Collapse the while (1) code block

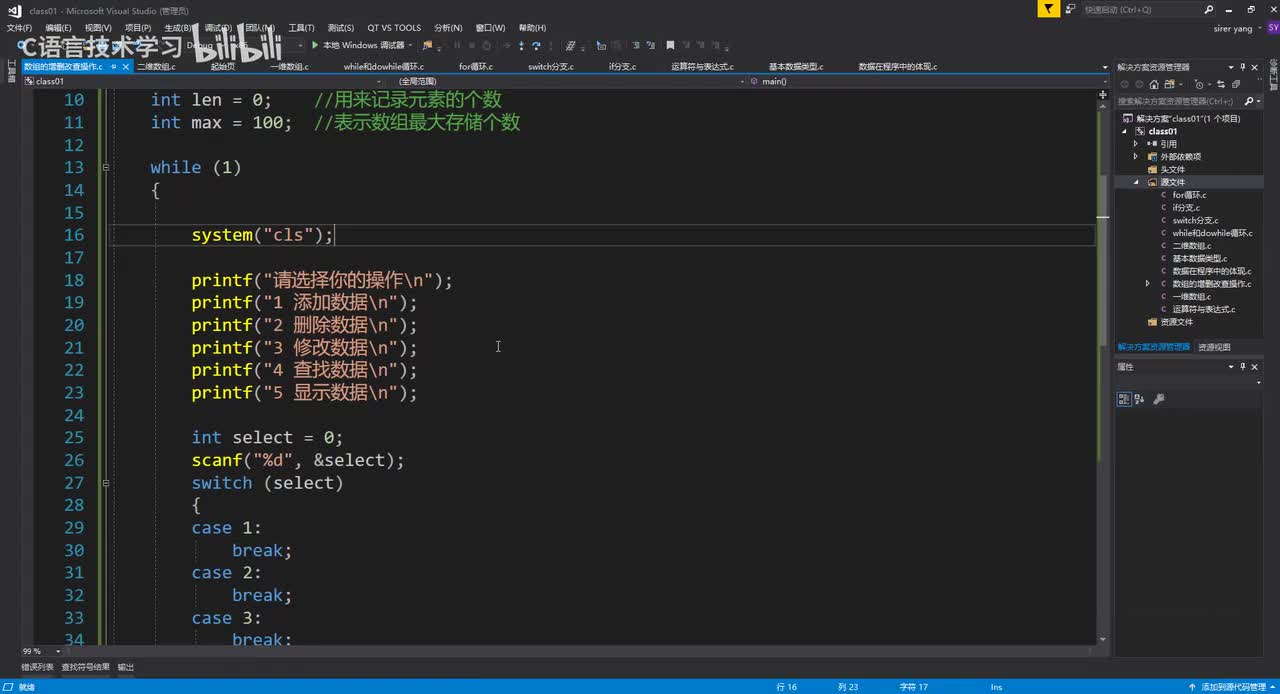(x=106, y=167)
